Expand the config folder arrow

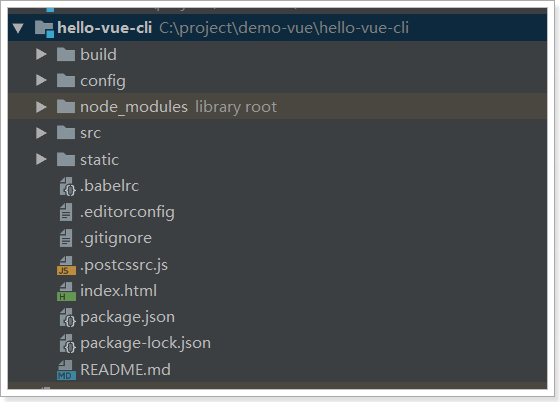point(41,80)
